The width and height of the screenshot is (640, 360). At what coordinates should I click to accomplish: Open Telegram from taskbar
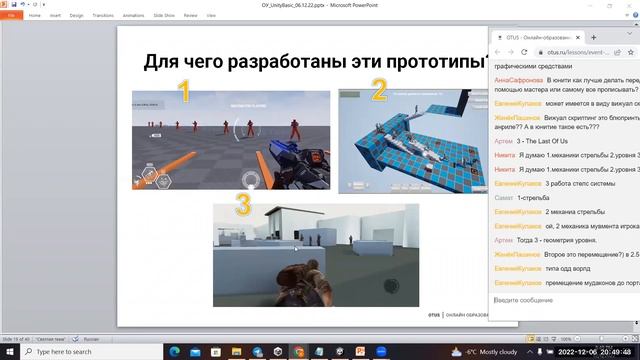257,351
